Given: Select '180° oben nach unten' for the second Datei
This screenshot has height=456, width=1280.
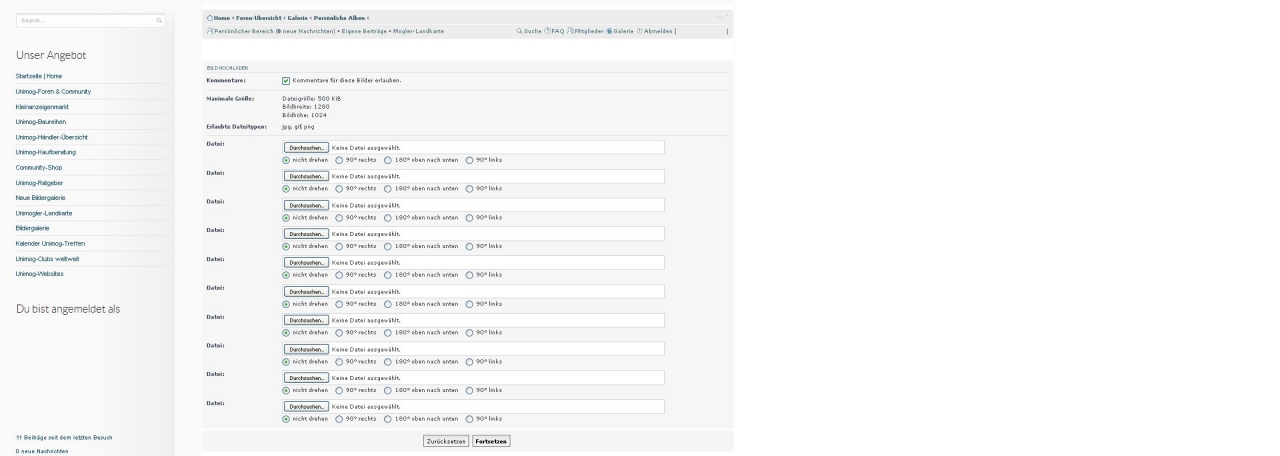Looking at the screenshot, I should click(x=388, y=188).
